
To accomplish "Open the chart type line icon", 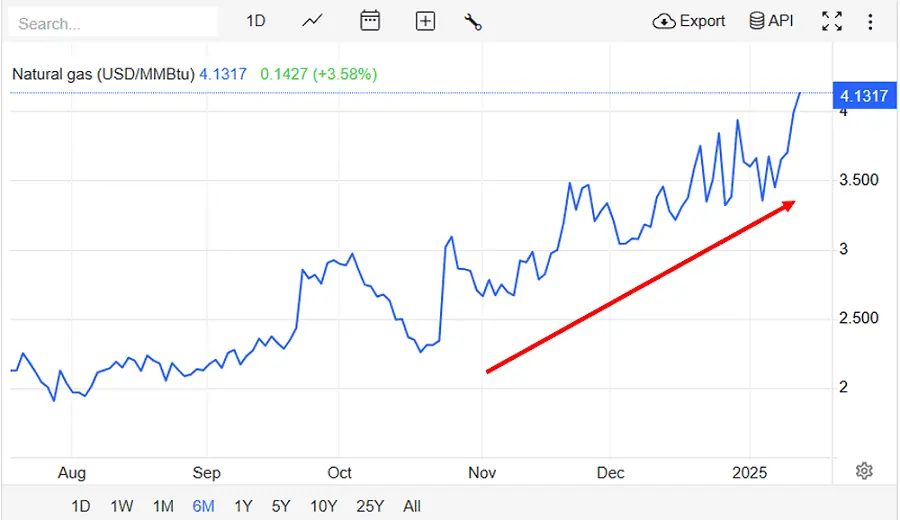I will 312,21.
